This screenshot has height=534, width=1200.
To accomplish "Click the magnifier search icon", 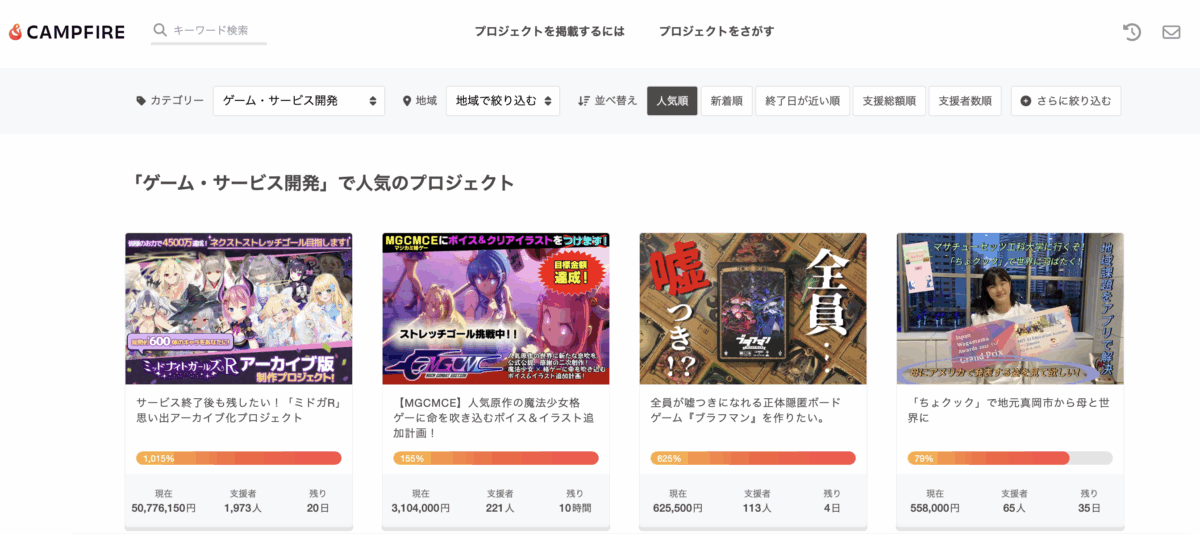I will [x=160, y=30].
